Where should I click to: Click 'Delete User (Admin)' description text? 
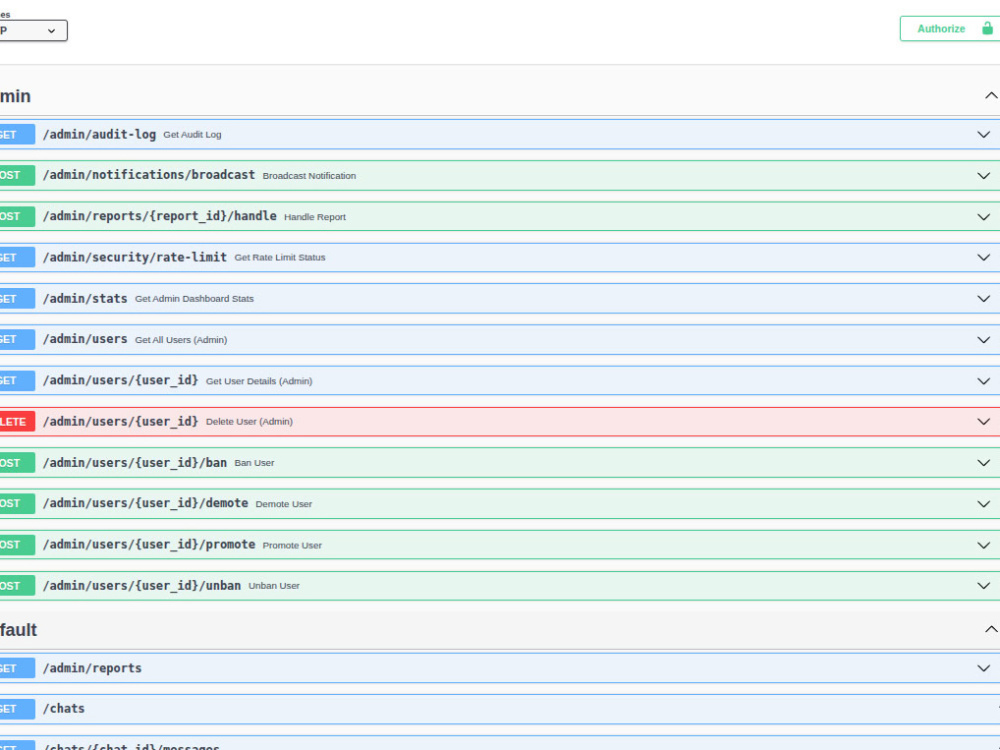[249, 422]
